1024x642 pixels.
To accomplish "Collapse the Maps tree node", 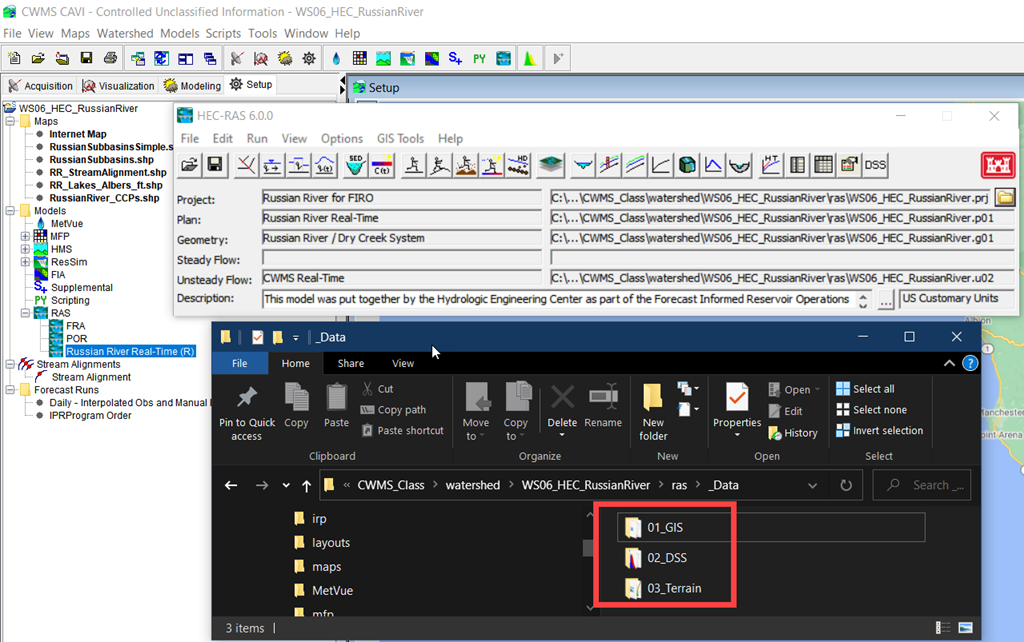I will pos(10,121).
